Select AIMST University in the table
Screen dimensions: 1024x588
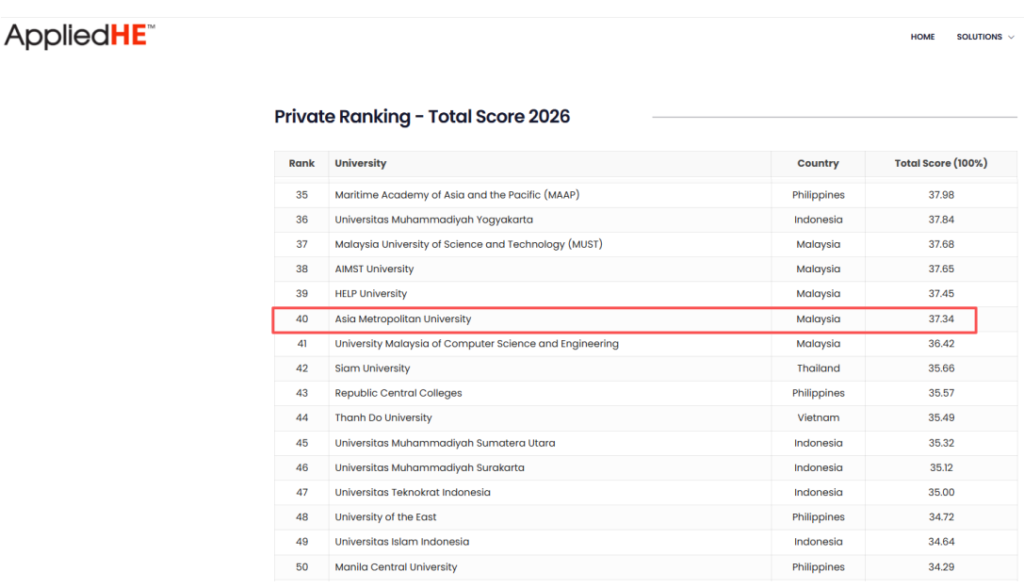click(374, 270)
